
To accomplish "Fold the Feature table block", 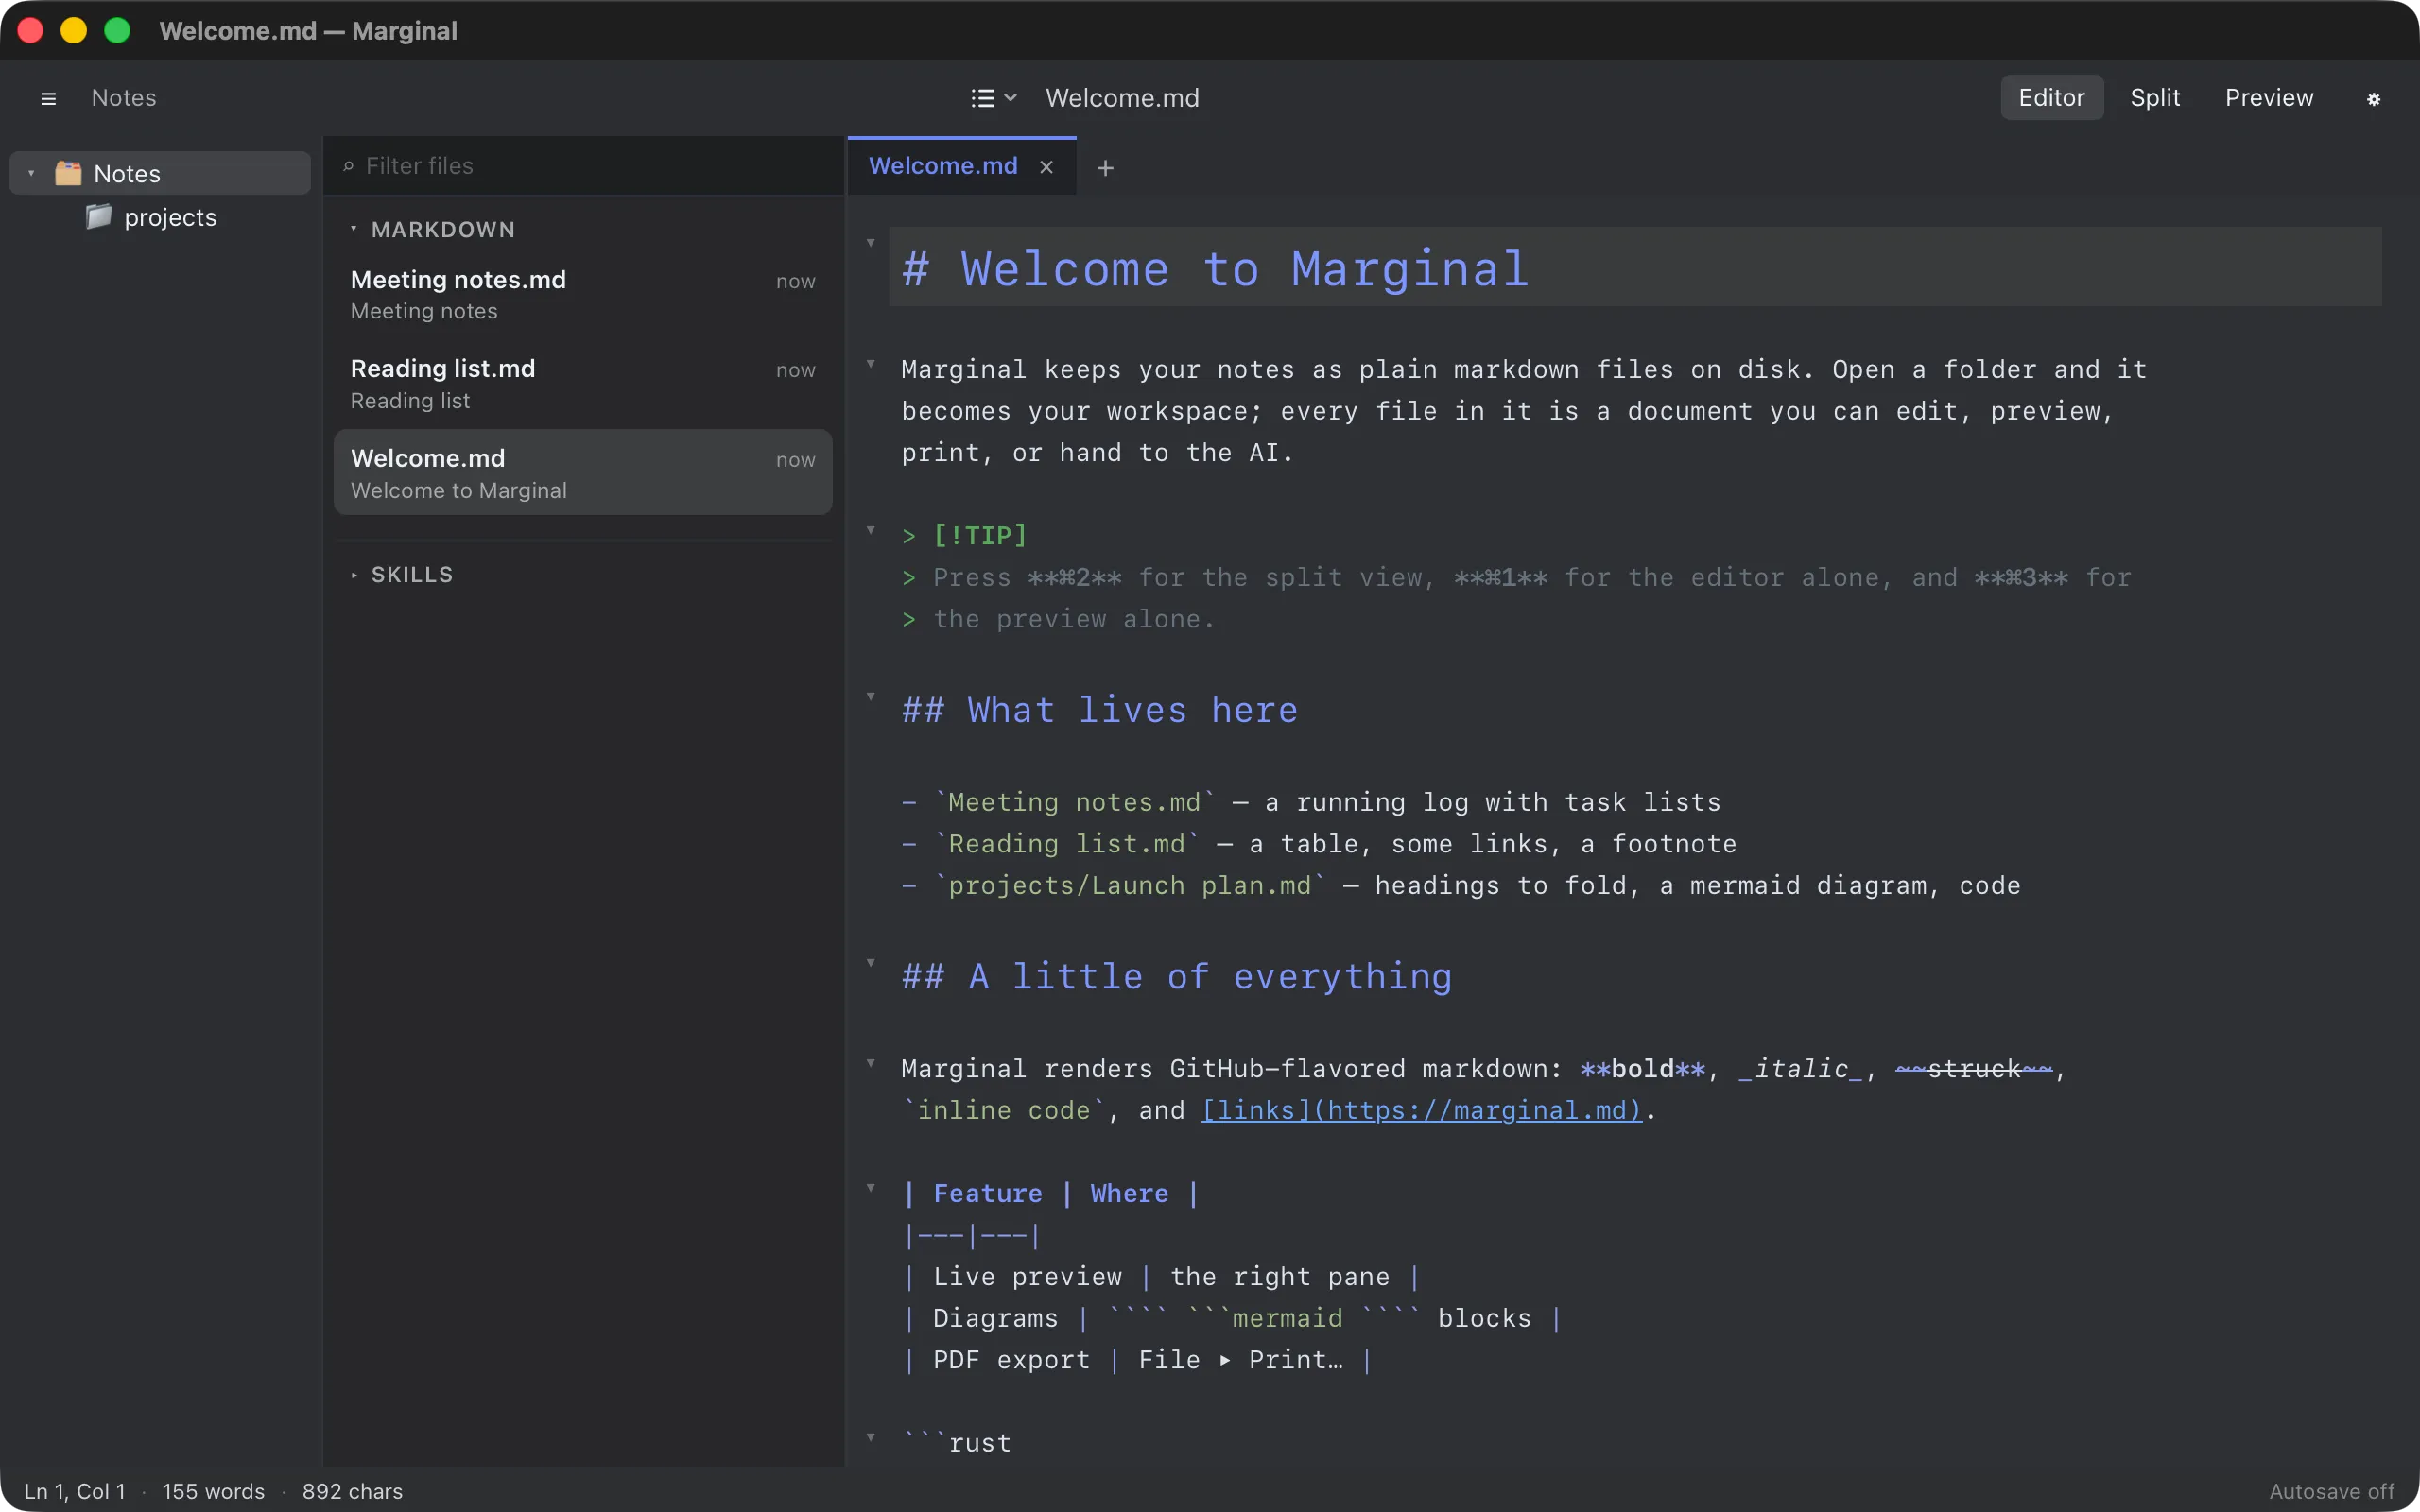I will [x=870, y=1188].
